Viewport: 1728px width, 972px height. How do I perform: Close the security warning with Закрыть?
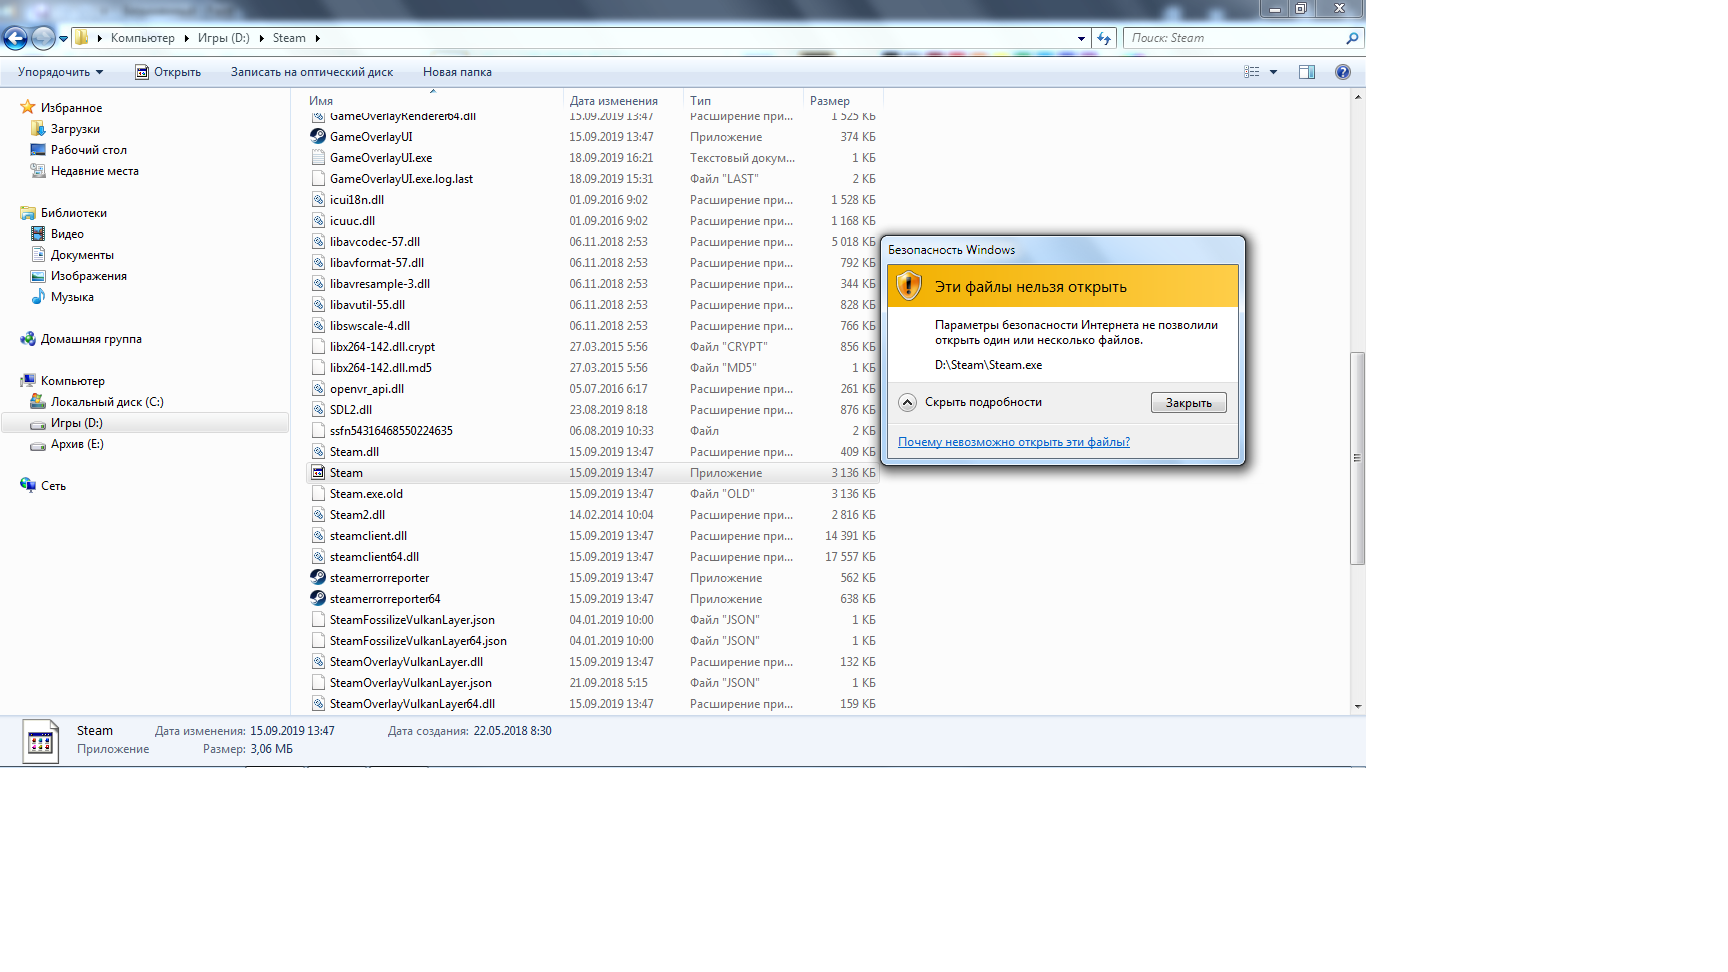coord(1188,403)
